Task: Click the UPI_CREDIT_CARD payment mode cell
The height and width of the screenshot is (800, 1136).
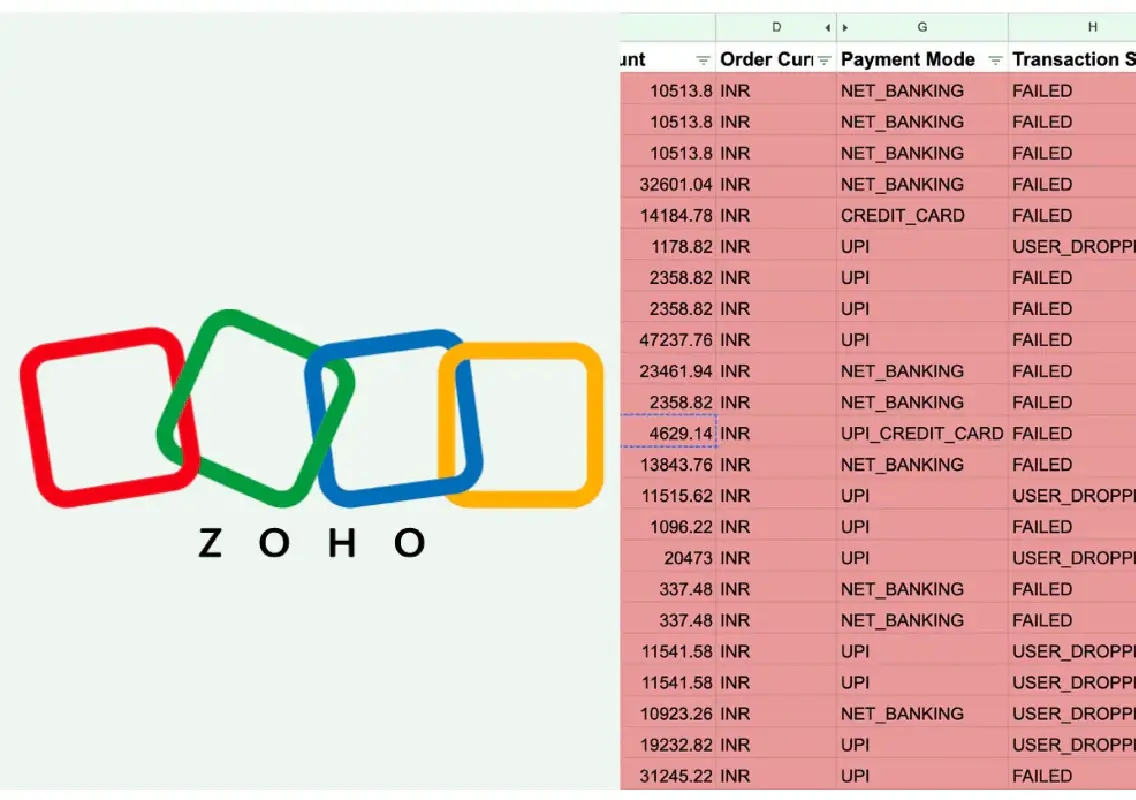Action: (x=922, y=433)
